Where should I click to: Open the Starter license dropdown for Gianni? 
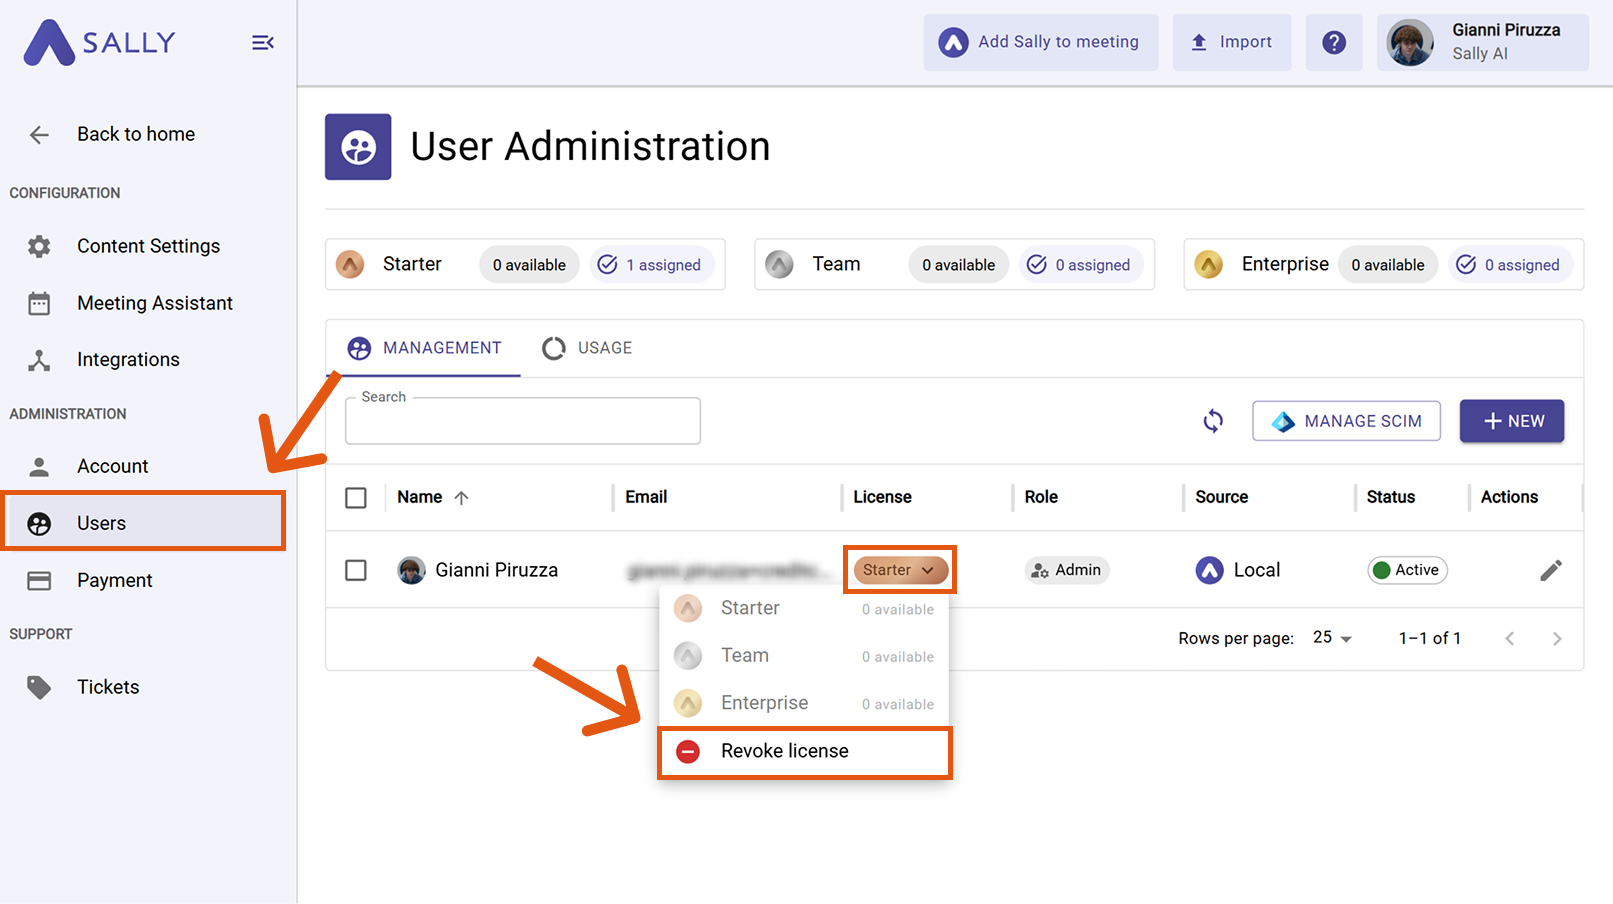(899, 569)
